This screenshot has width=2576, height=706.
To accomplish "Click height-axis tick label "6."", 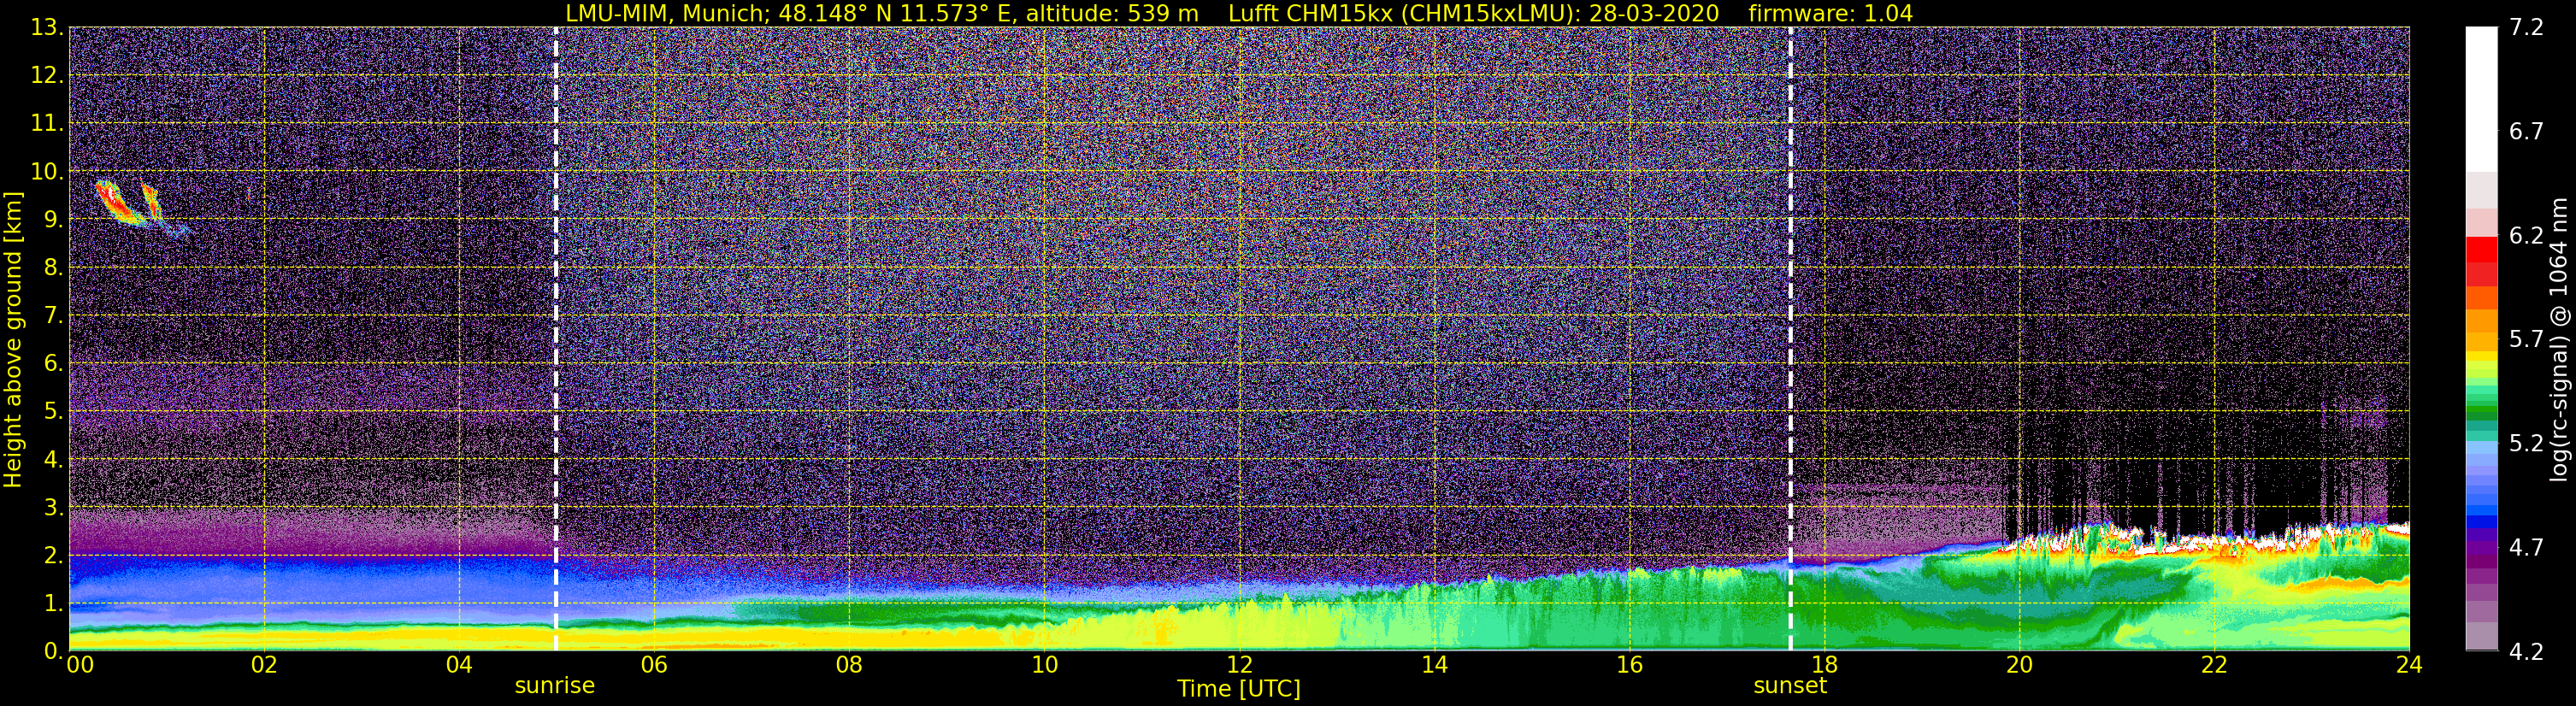I will pos(54,364).
